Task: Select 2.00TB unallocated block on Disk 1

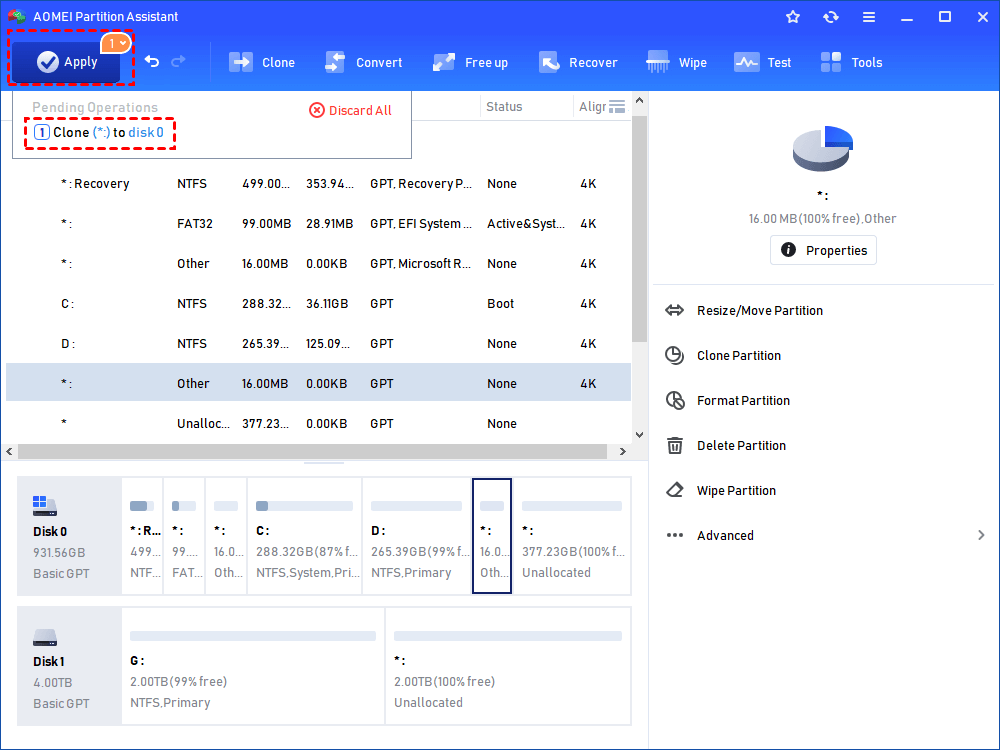Action: click(508, 666)
